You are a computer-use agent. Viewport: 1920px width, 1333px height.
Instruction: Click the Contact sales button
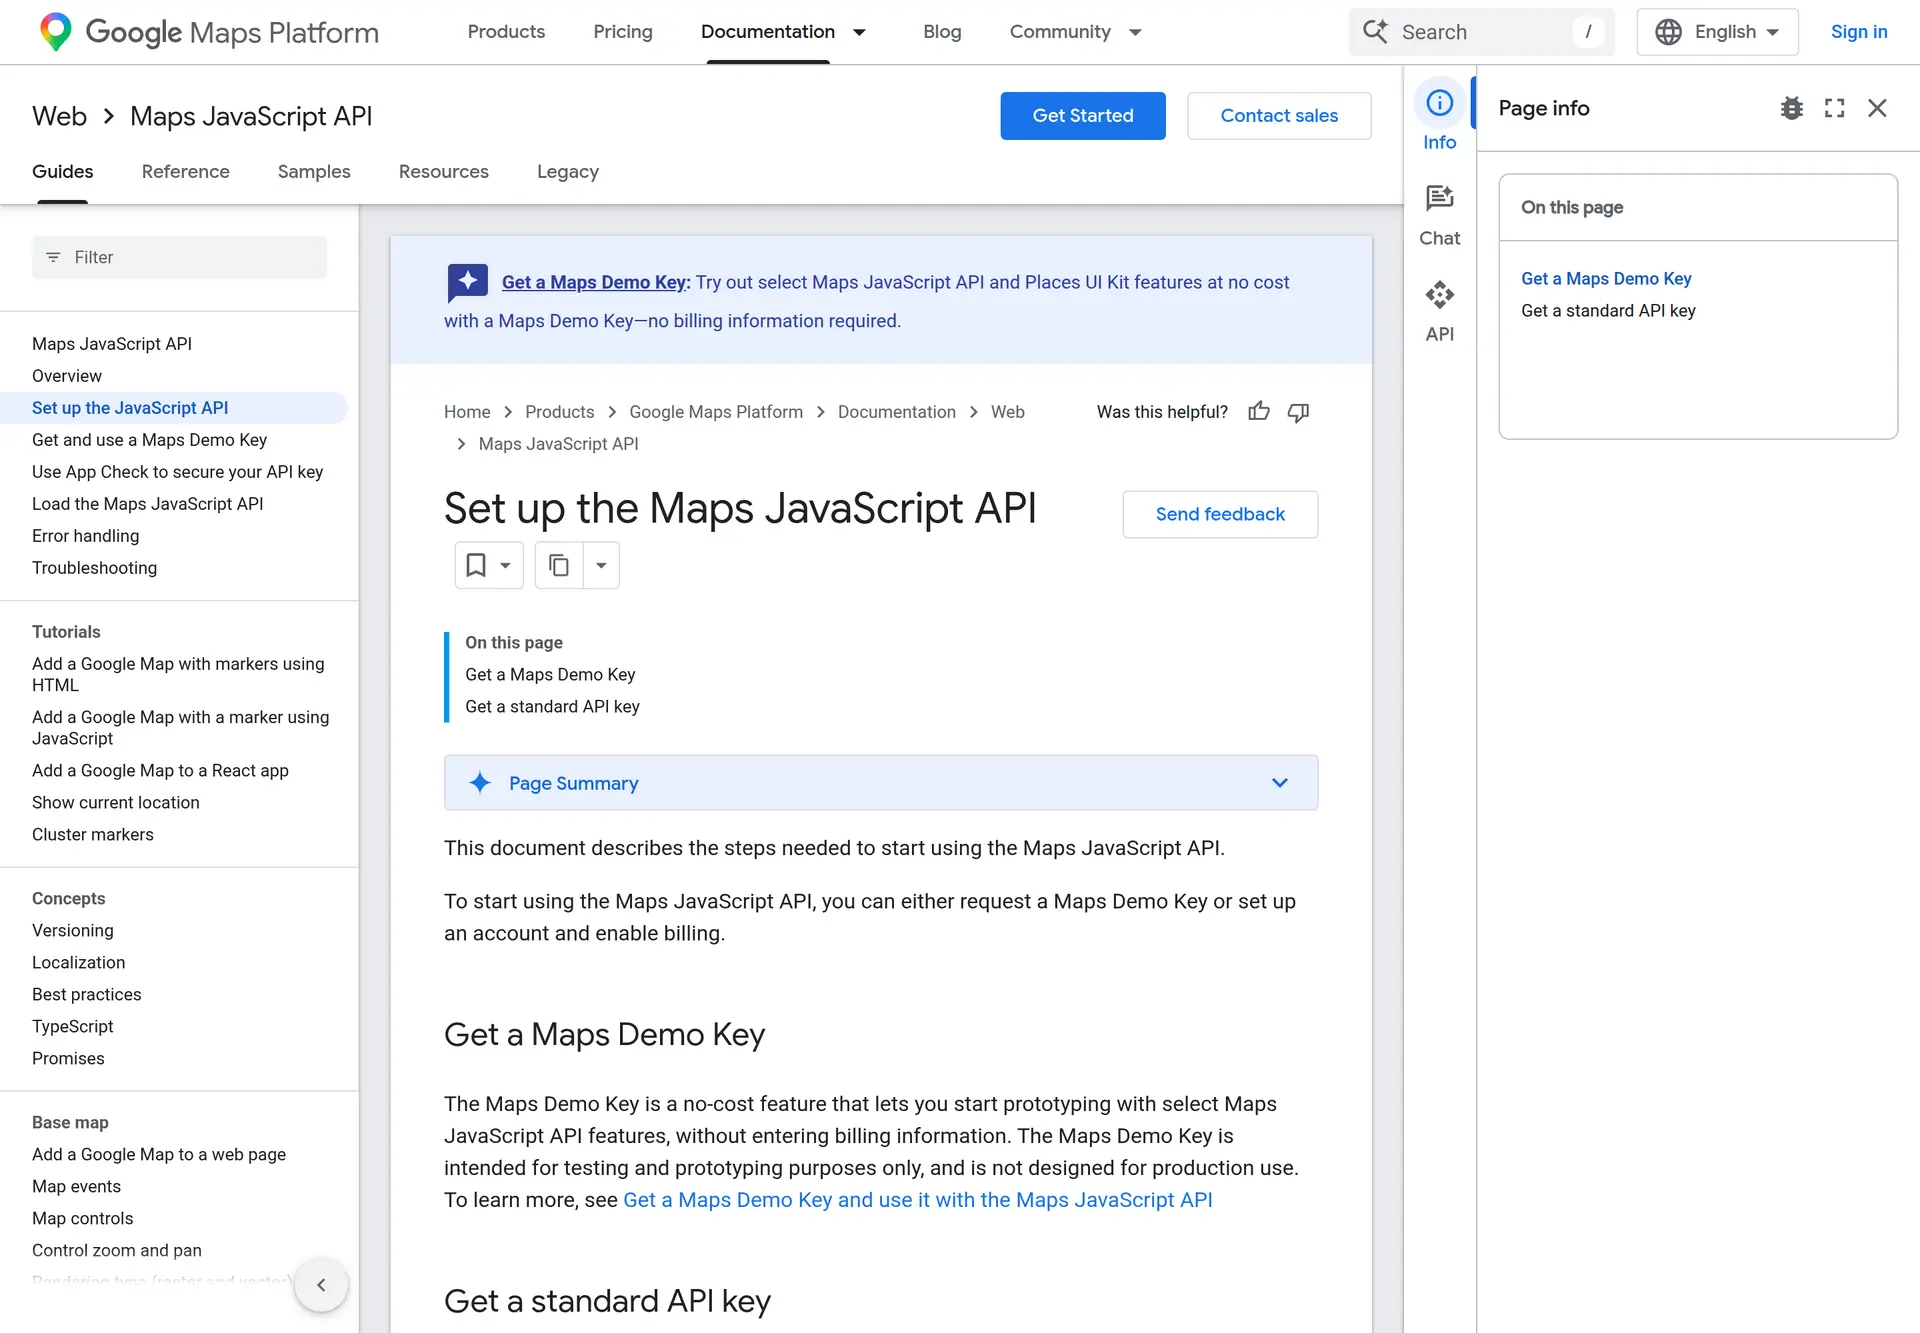(1279, 116)
